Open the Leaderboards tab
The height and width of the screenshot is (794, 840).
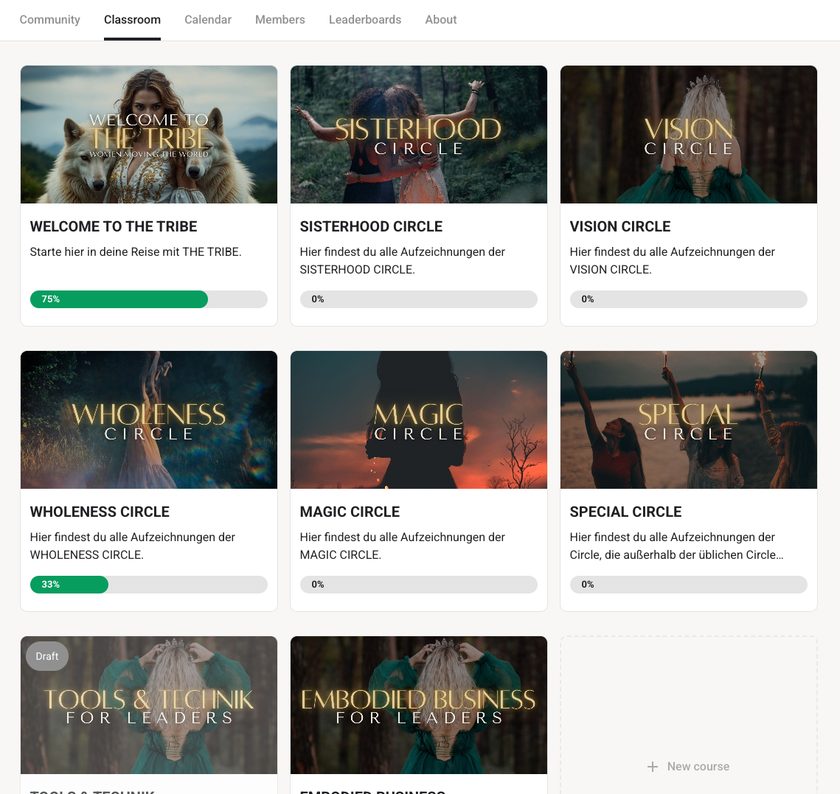(x=365, y=20)
